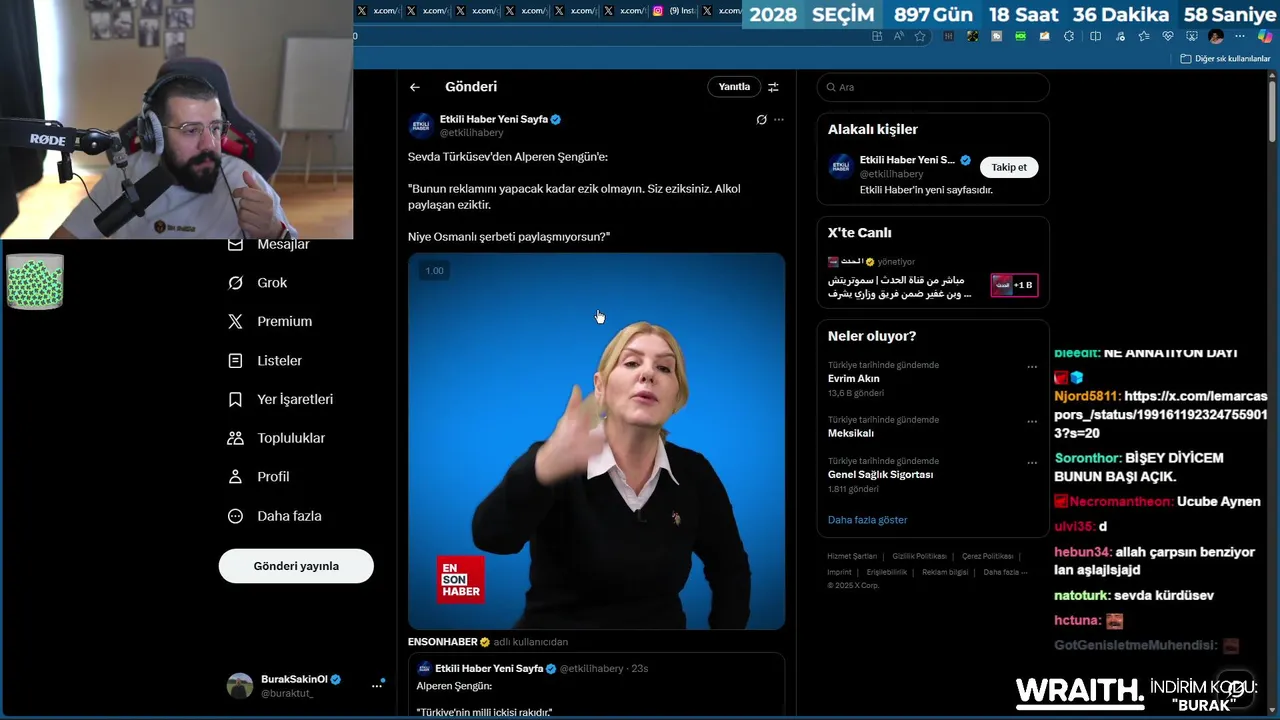Viewport: 1280px width, 720px height.
Task: Click the BurakSakinOl account avatar
Action: [240, 685]
